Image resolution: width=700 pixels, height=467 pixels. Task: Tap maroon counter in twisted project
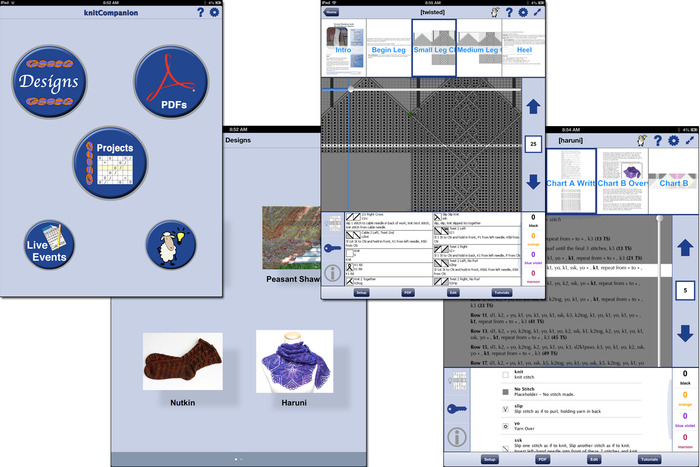pos(533,276)
